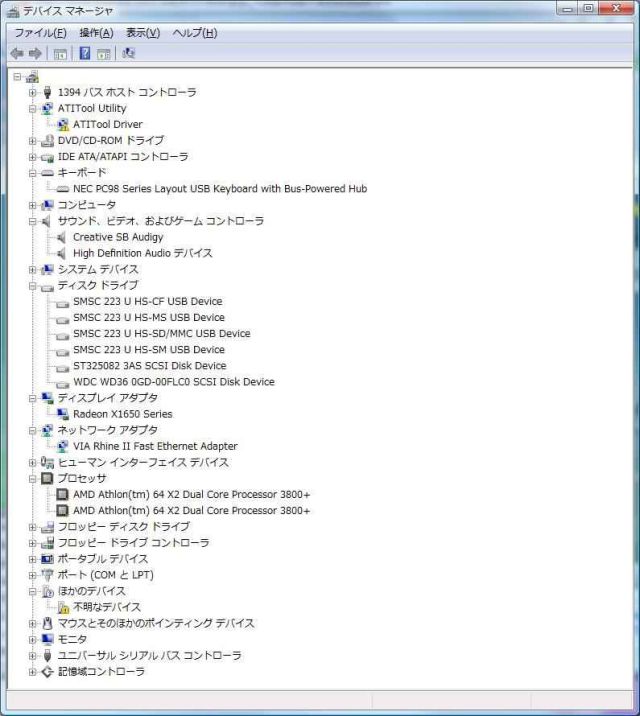
Task: Expand the 1394 バス ホスト コントローラ node
Action: 33,93
